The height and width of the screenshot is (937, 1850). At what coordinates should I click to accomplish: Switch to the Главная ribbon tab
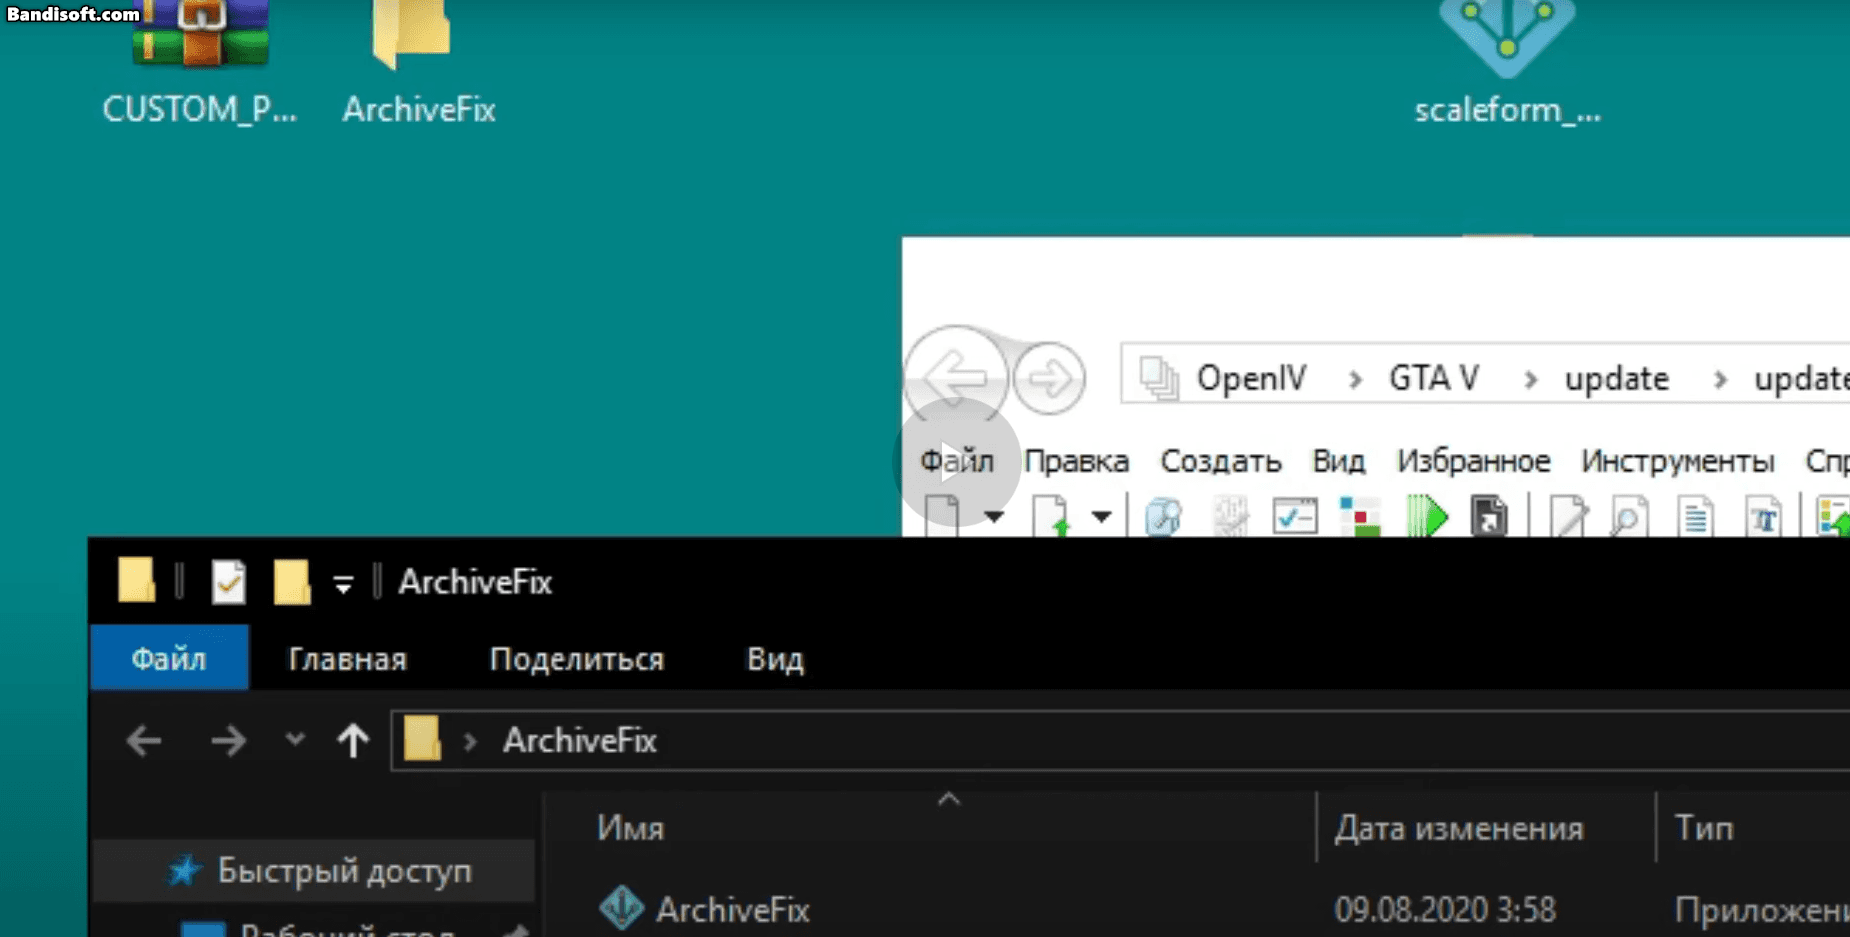pyautogui.click(x=347, y=659)
